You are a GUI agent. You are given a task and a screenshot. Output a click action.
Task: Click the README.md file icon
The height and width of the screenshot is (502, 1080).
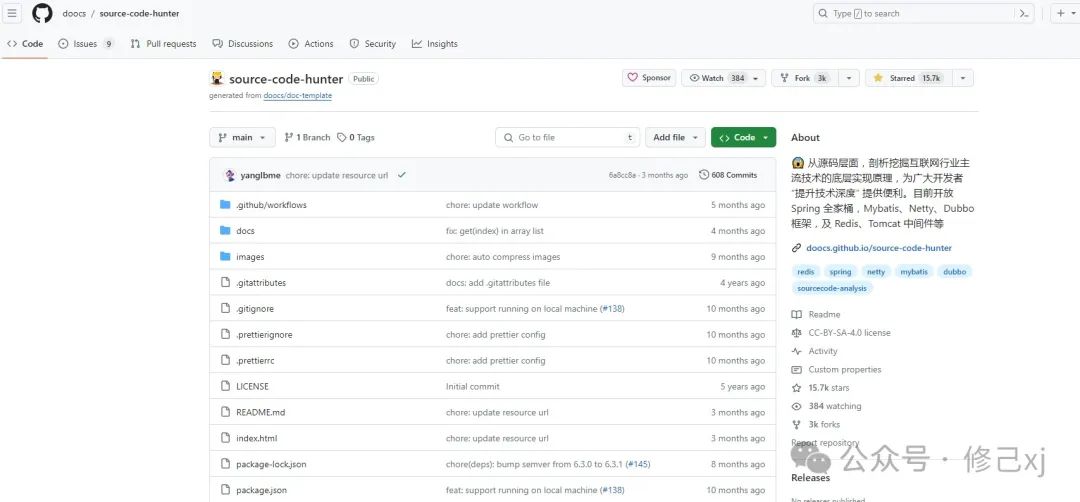pos(225,412)
